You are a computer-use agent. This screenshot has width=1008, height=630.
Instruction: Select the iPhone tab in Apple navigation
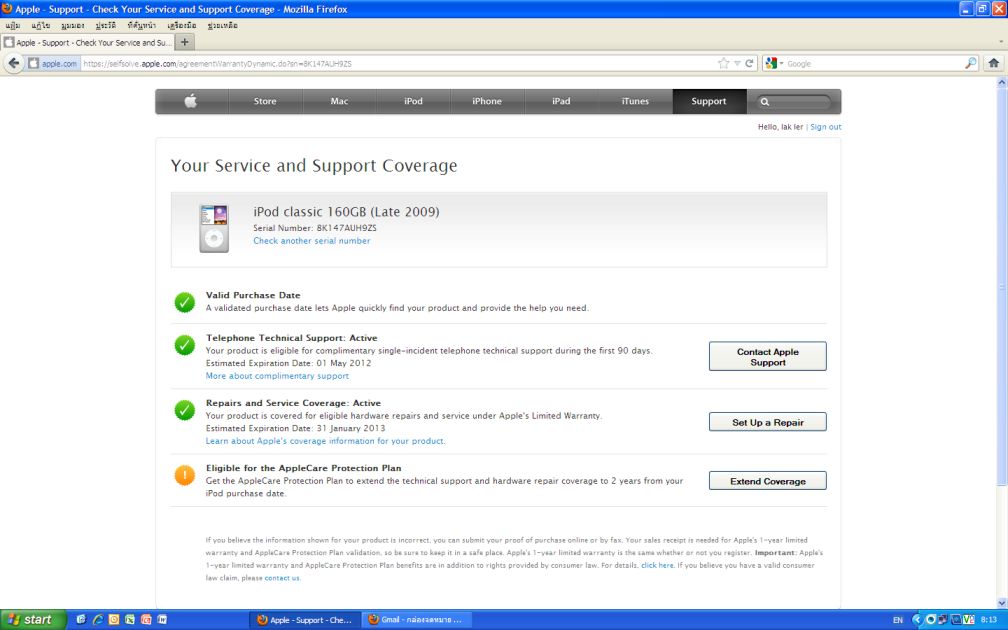point(487,101)
